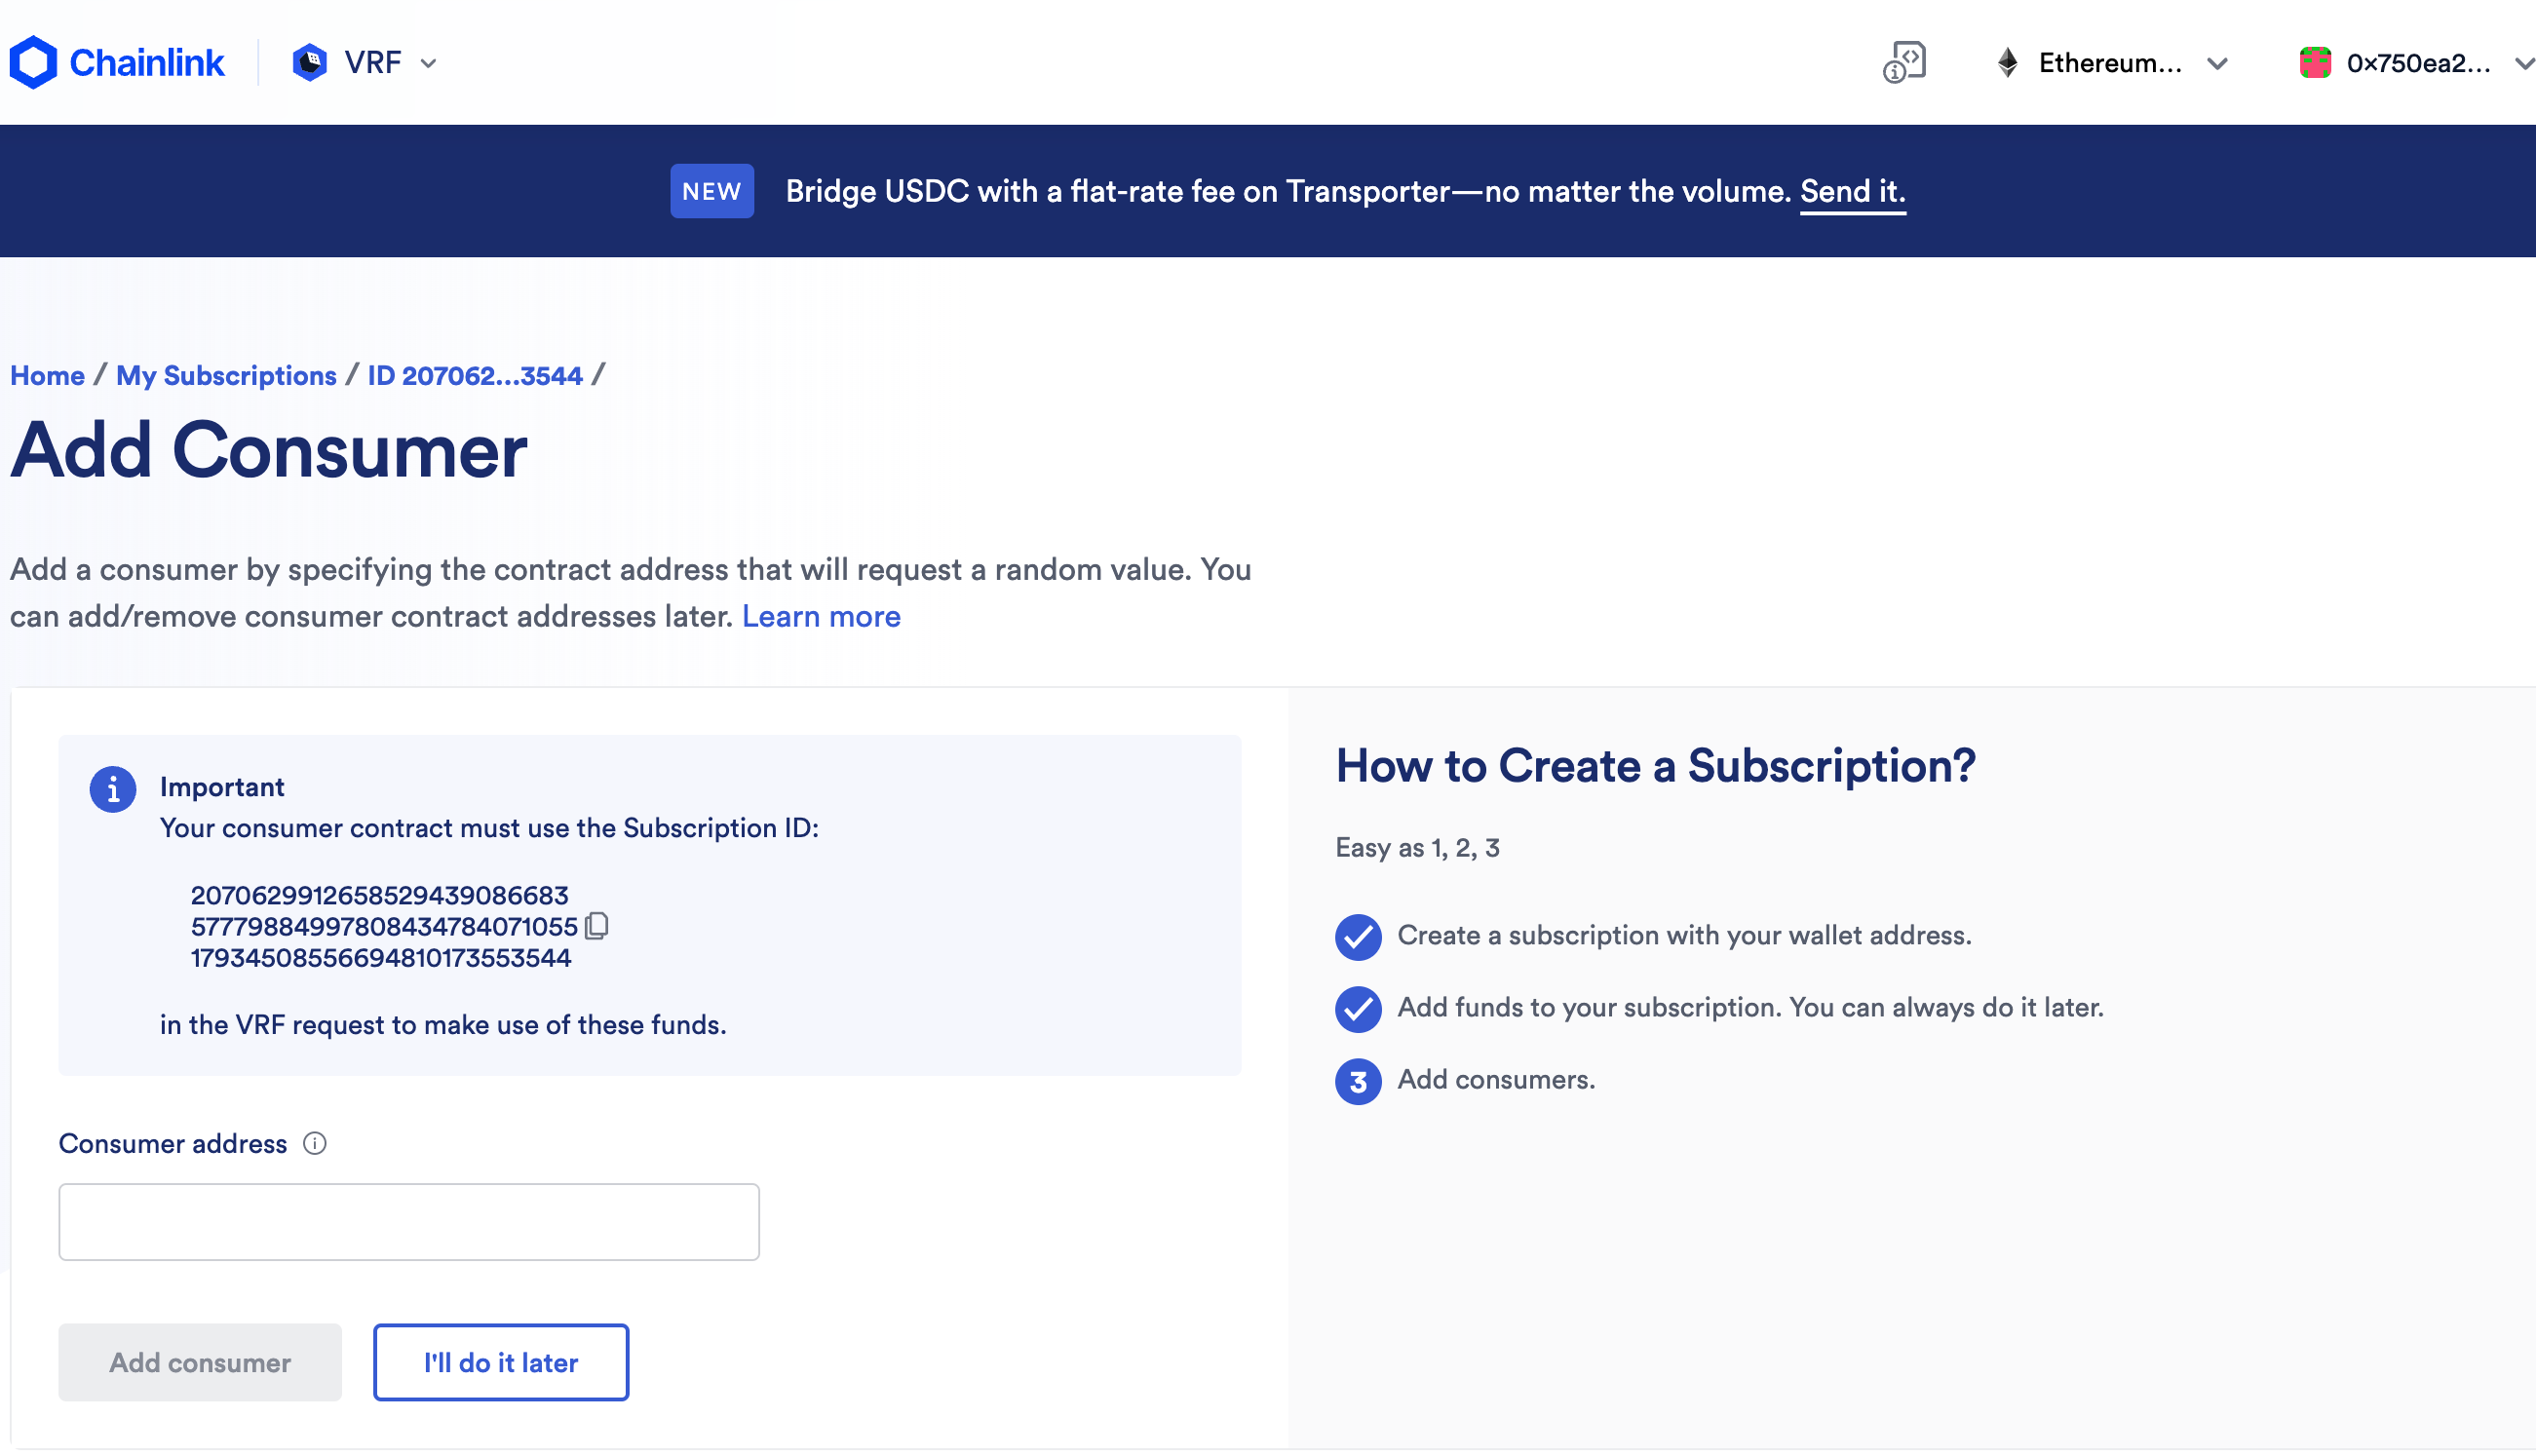Expand the VRF product dropdown chevron
The height and width of the screenshot is (1456, 2536).
click(x=429, y=63)
